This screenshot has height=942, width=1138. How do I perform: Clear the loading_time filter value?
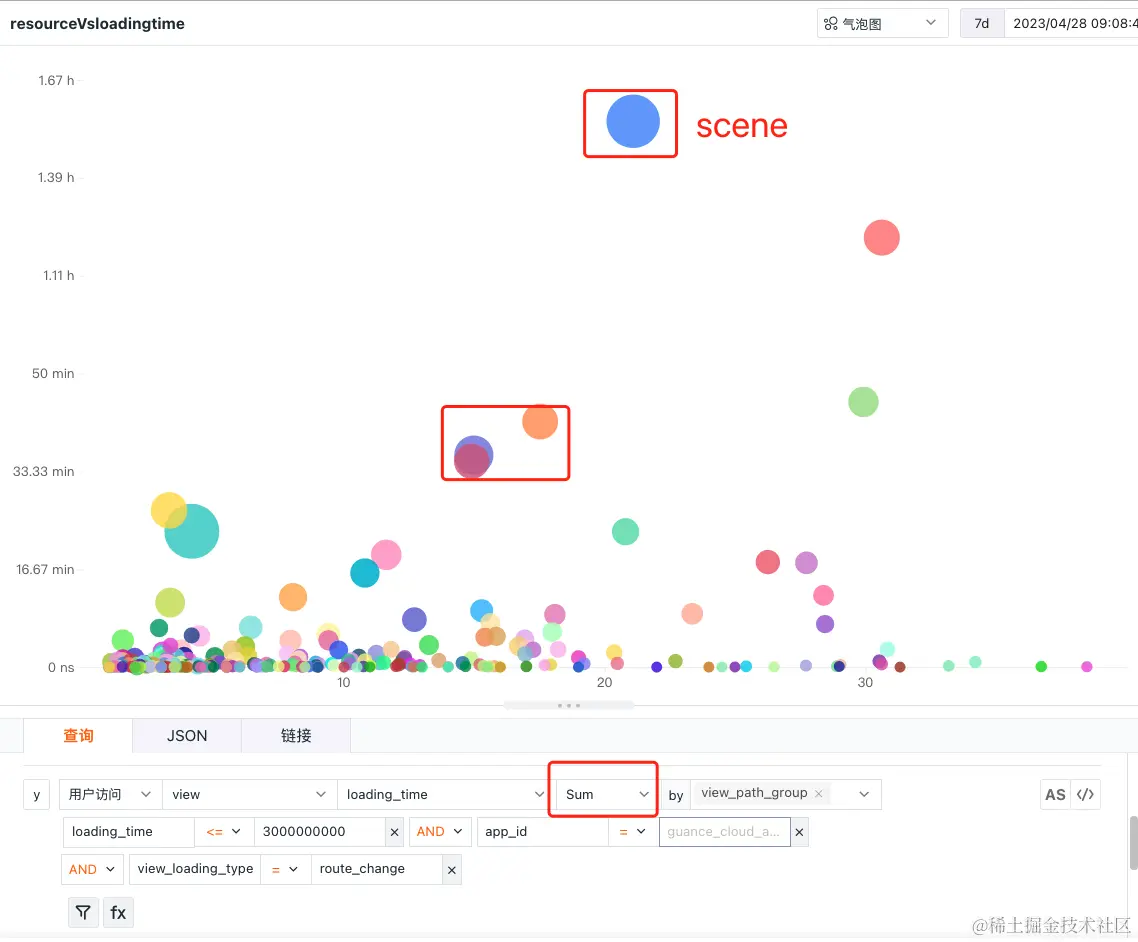(394, 832)
